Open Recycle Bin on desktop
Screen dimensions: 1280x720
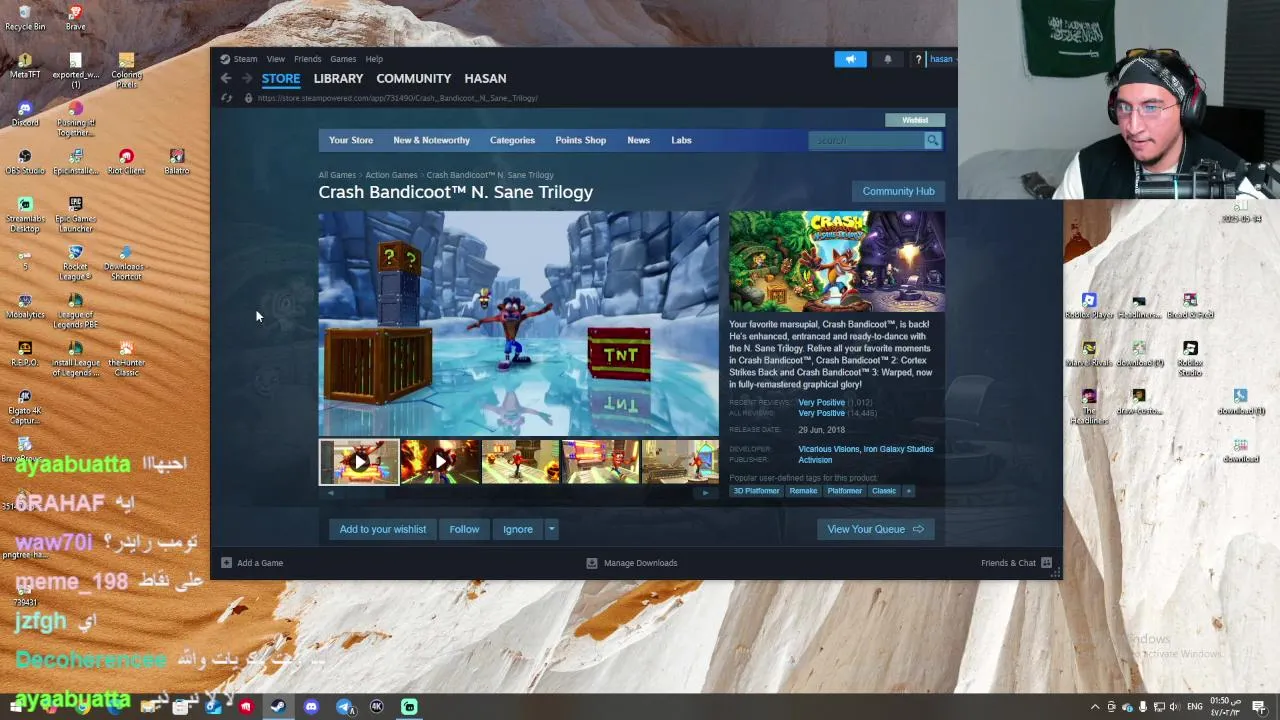pos(25,17)
